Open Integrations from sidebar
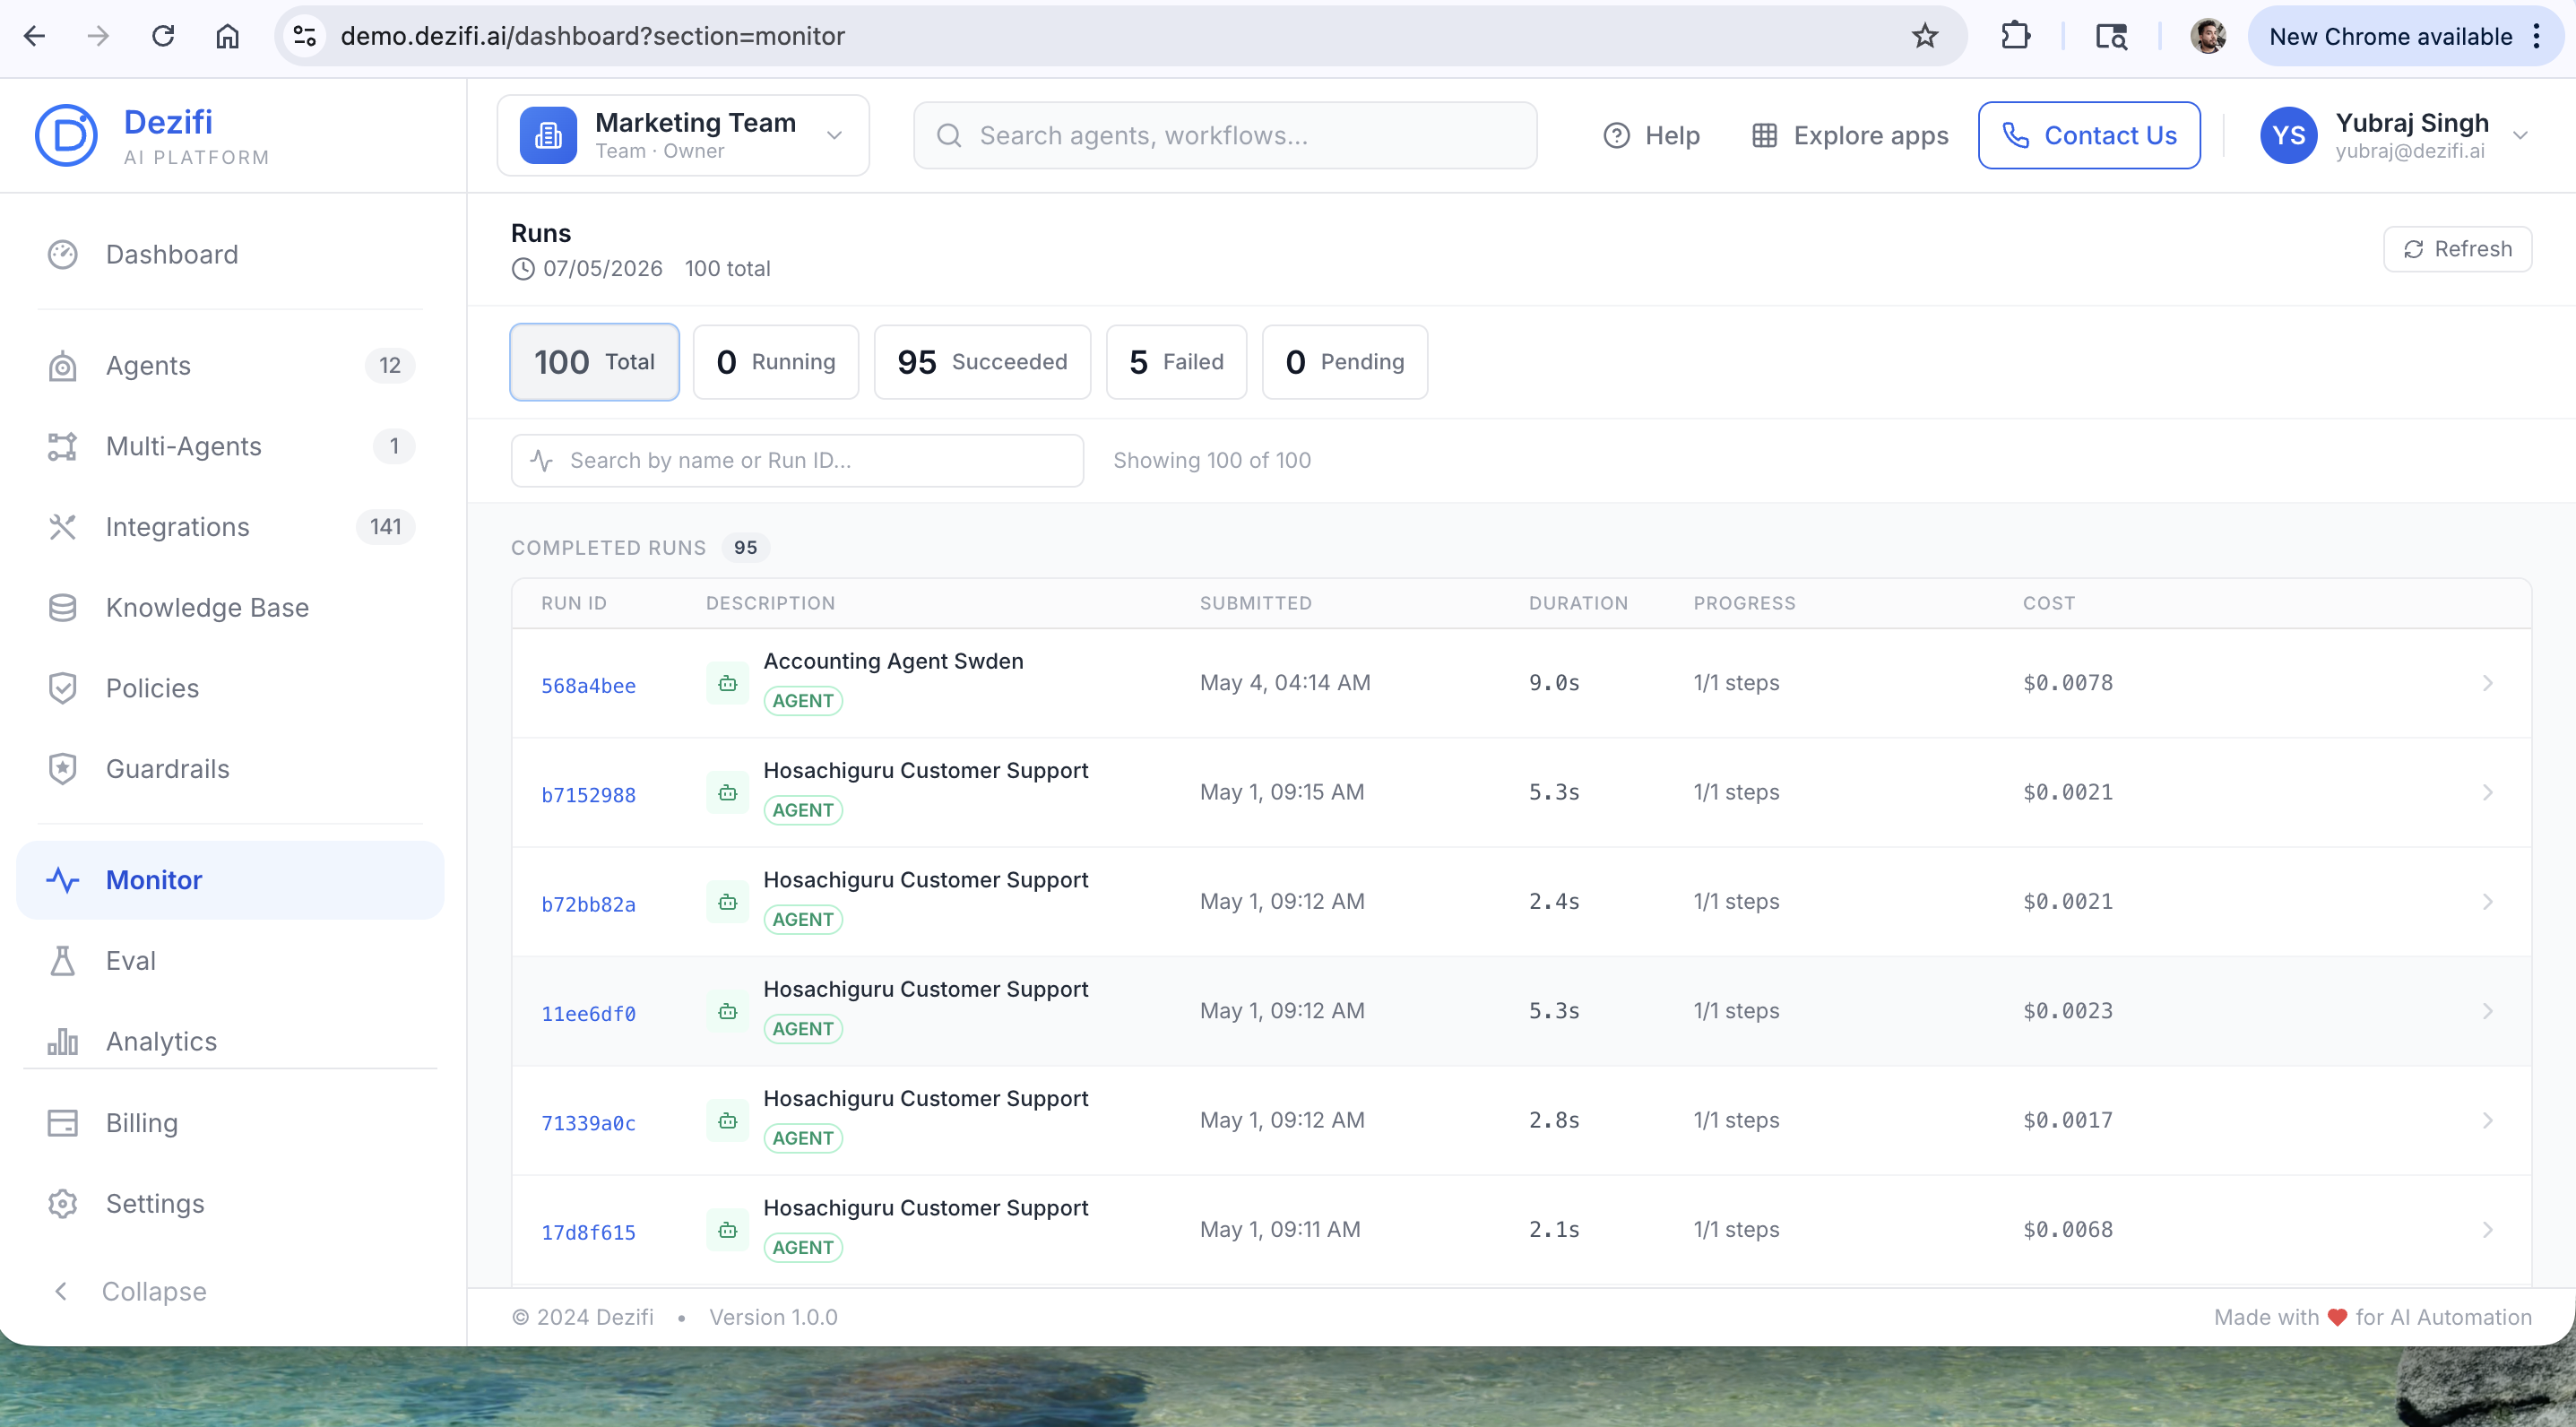 [229, 527]
